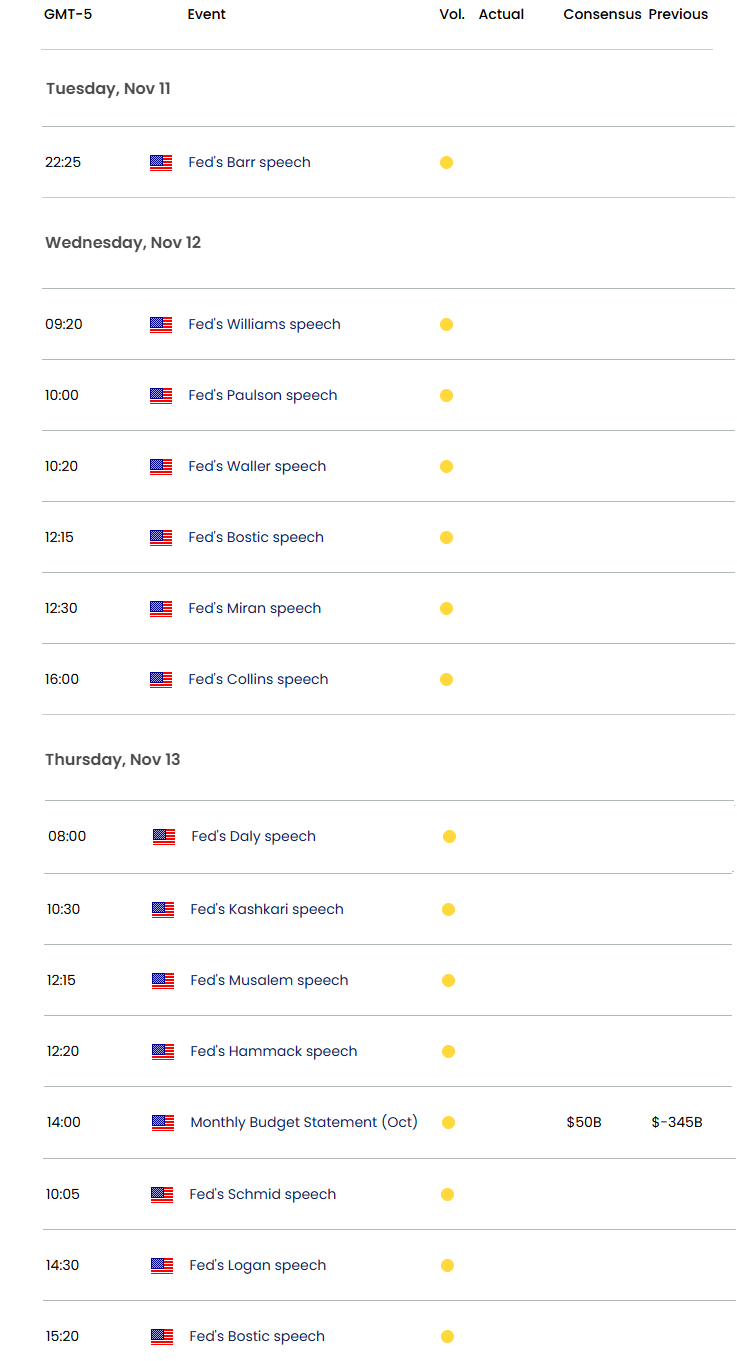The image size is (737, 1361).
Task: Click the Consensus column header
Action: pyautogui.click(x=602, y=15)
